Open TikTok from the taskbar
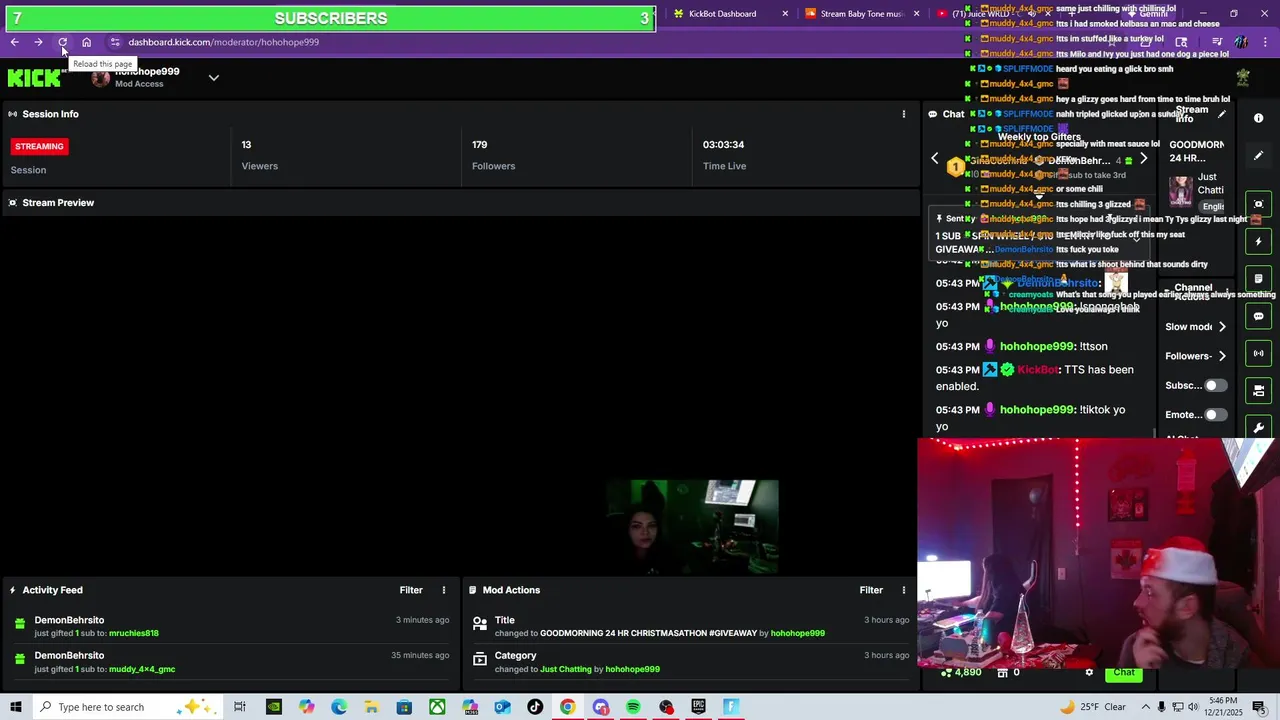This screenshot has height=720, width=1280. pos(535,707)
